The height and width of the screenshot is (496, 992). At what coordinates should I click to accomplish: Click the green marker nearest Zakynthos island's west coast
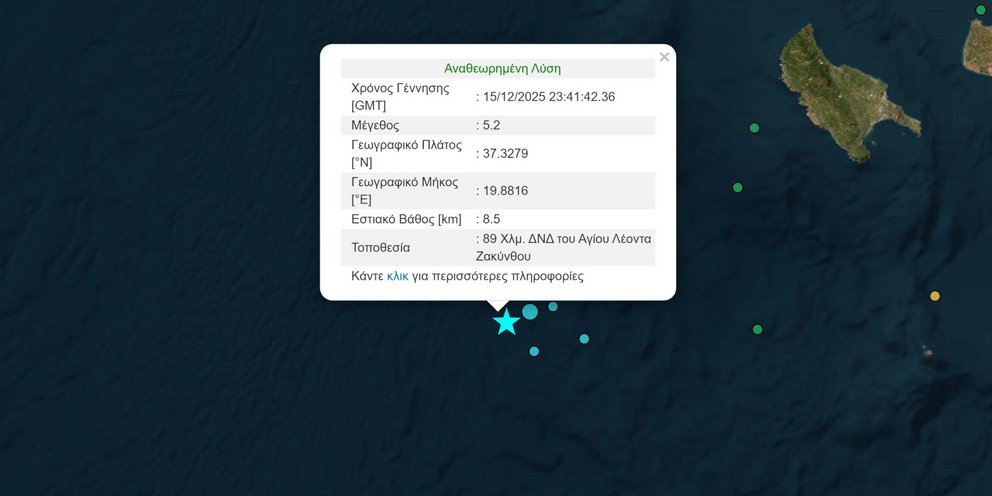click(x=755, y=128)
